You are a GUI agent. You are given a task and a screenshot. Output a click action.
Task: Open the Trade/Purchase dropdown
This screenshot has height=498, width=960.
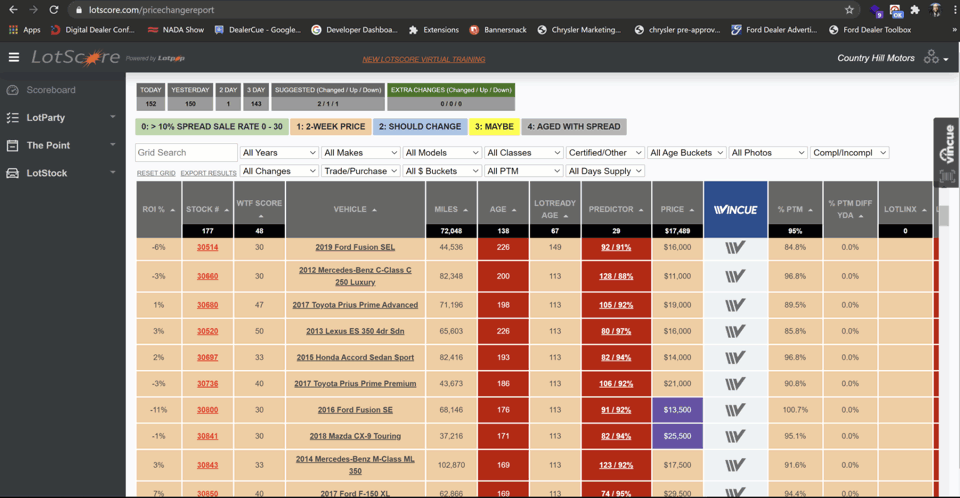coord(361,171)
